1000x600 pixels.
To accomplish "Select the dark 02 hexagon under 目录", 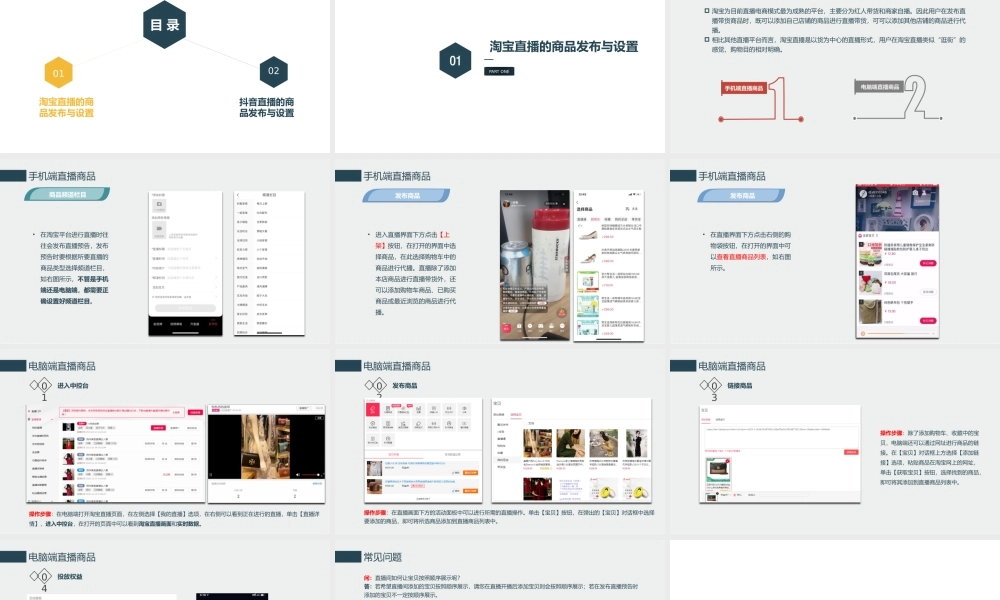I will coord(273,72).
